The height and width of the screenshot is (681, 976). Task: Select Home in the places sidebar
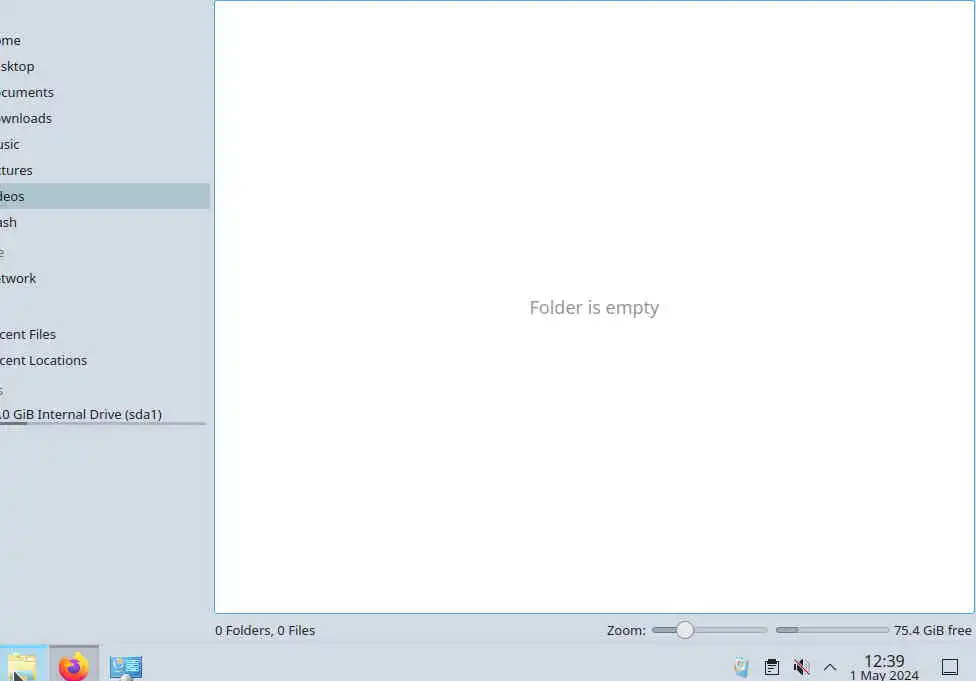pyautogui.click(x=105, y=40)
